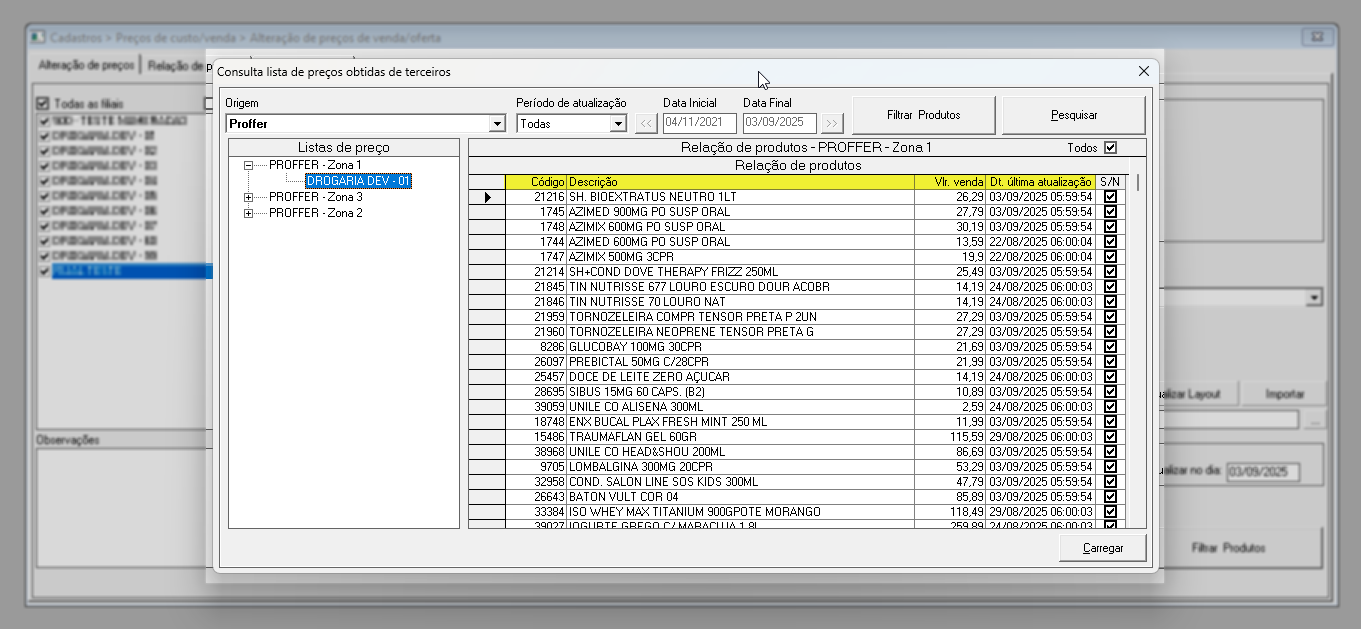Click the Filtrar Produtos button in dialog
The image size is (1361, 629).
[923, 115]
